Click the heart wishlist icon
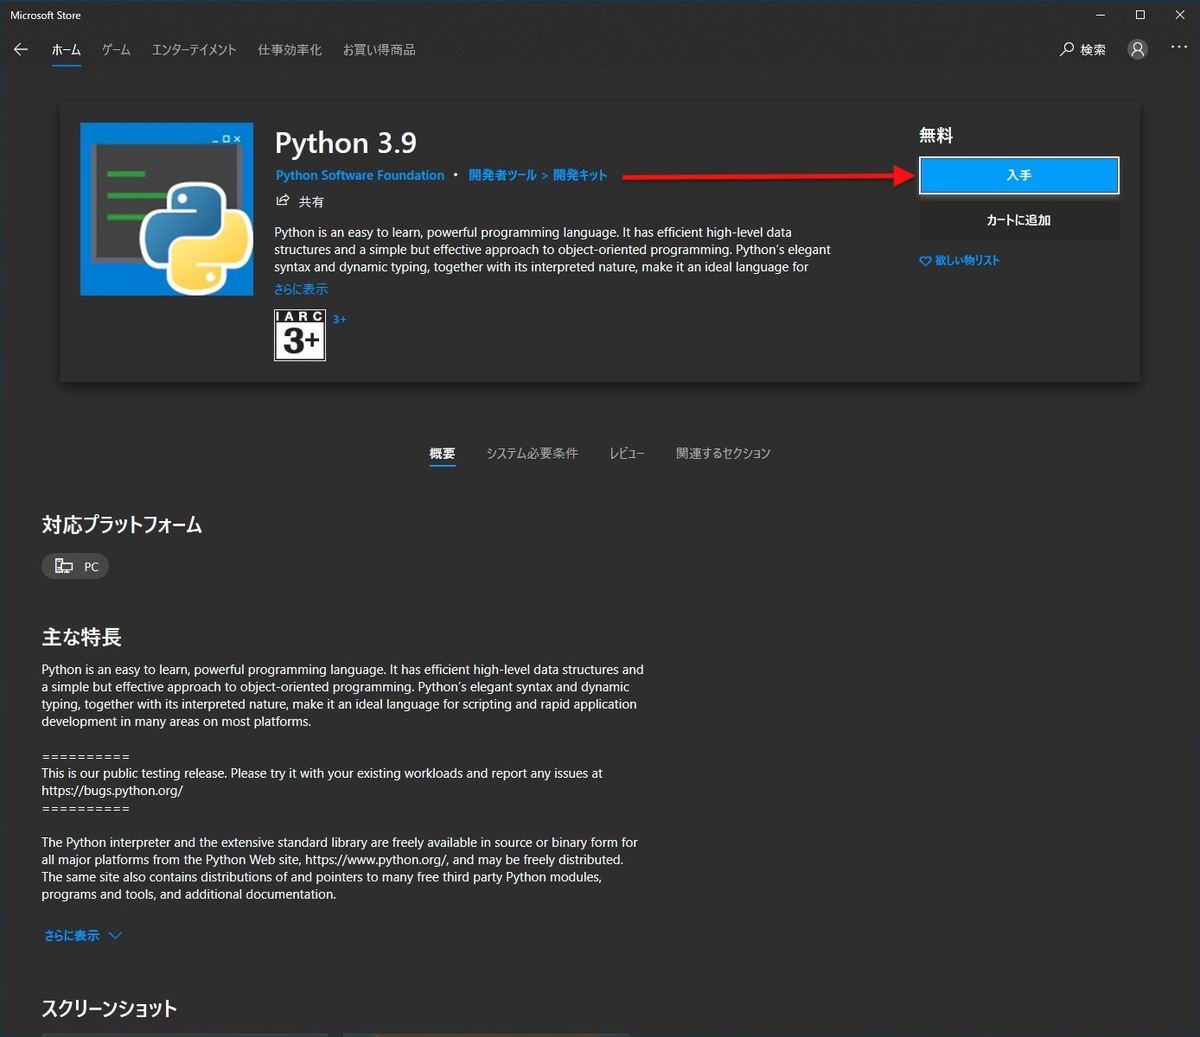Viewport: 1200px width, 1037px height. pos(925,261)
